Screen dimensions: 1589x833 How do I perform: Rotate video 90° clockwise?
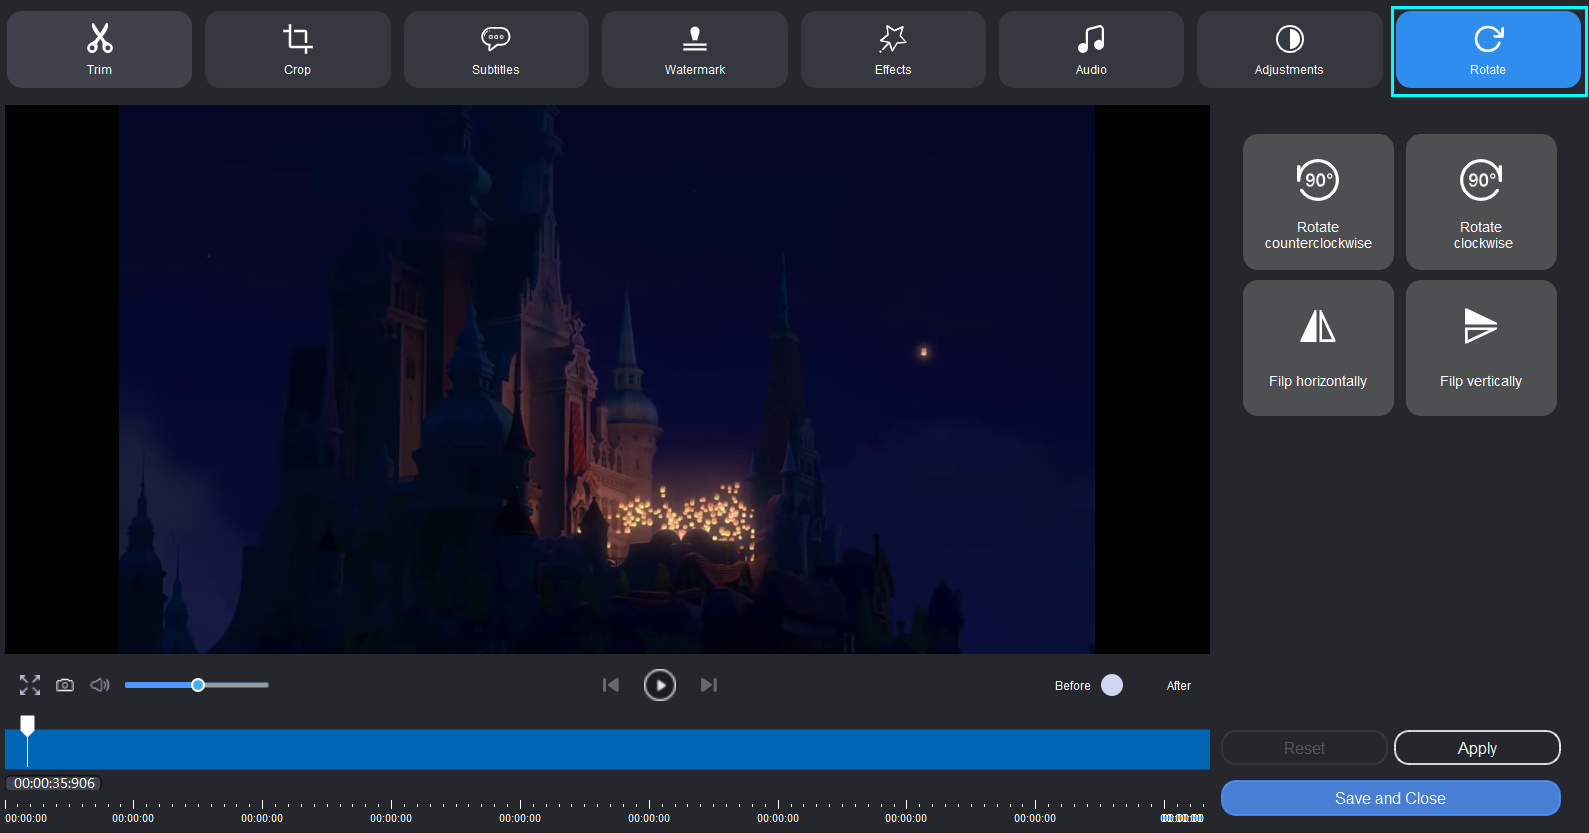click(1481, 202)
